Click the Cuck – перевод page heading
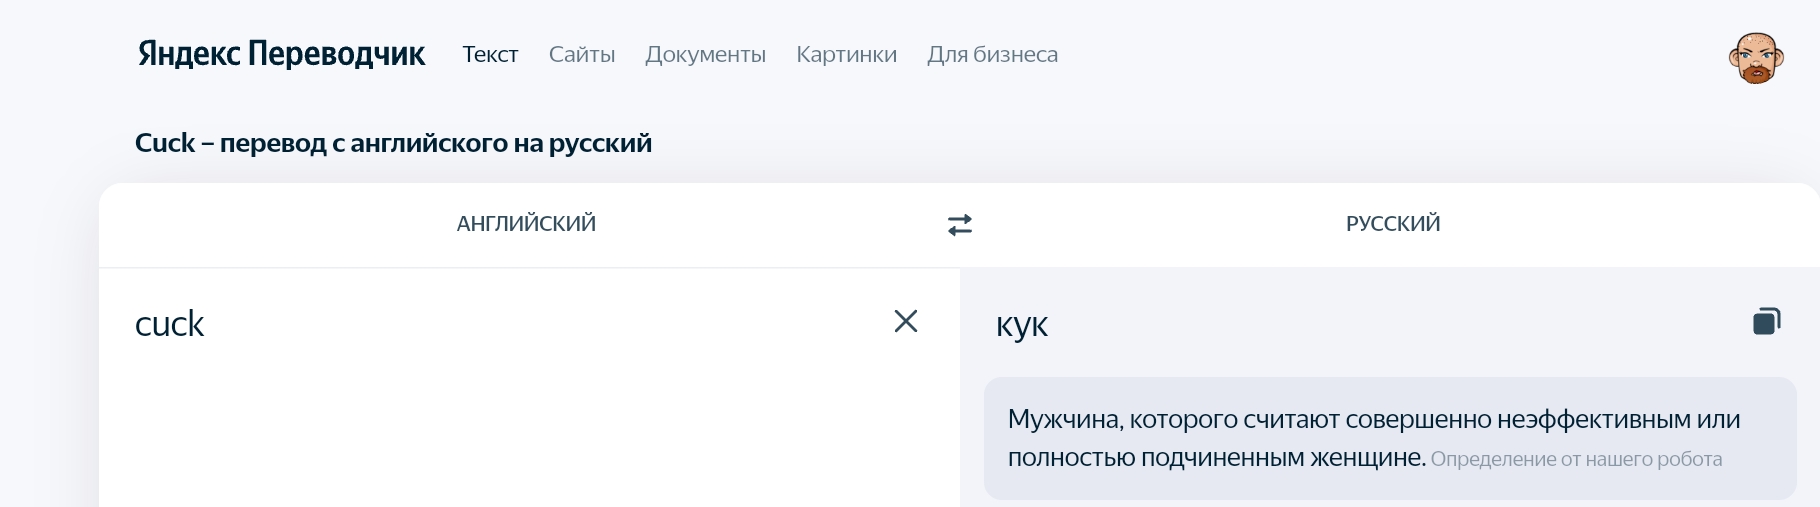This screenshot has height=507, width=1820. pos(393,143)
